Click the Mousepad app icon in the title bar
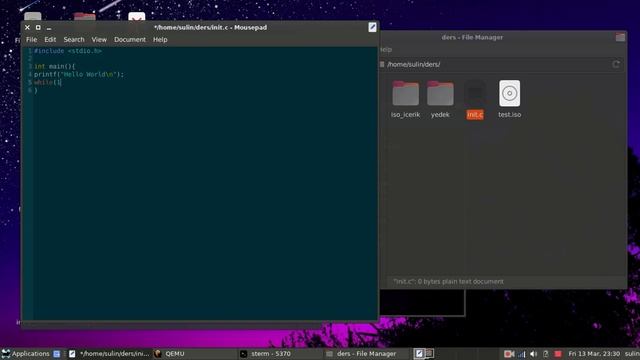 click(372, 27)
